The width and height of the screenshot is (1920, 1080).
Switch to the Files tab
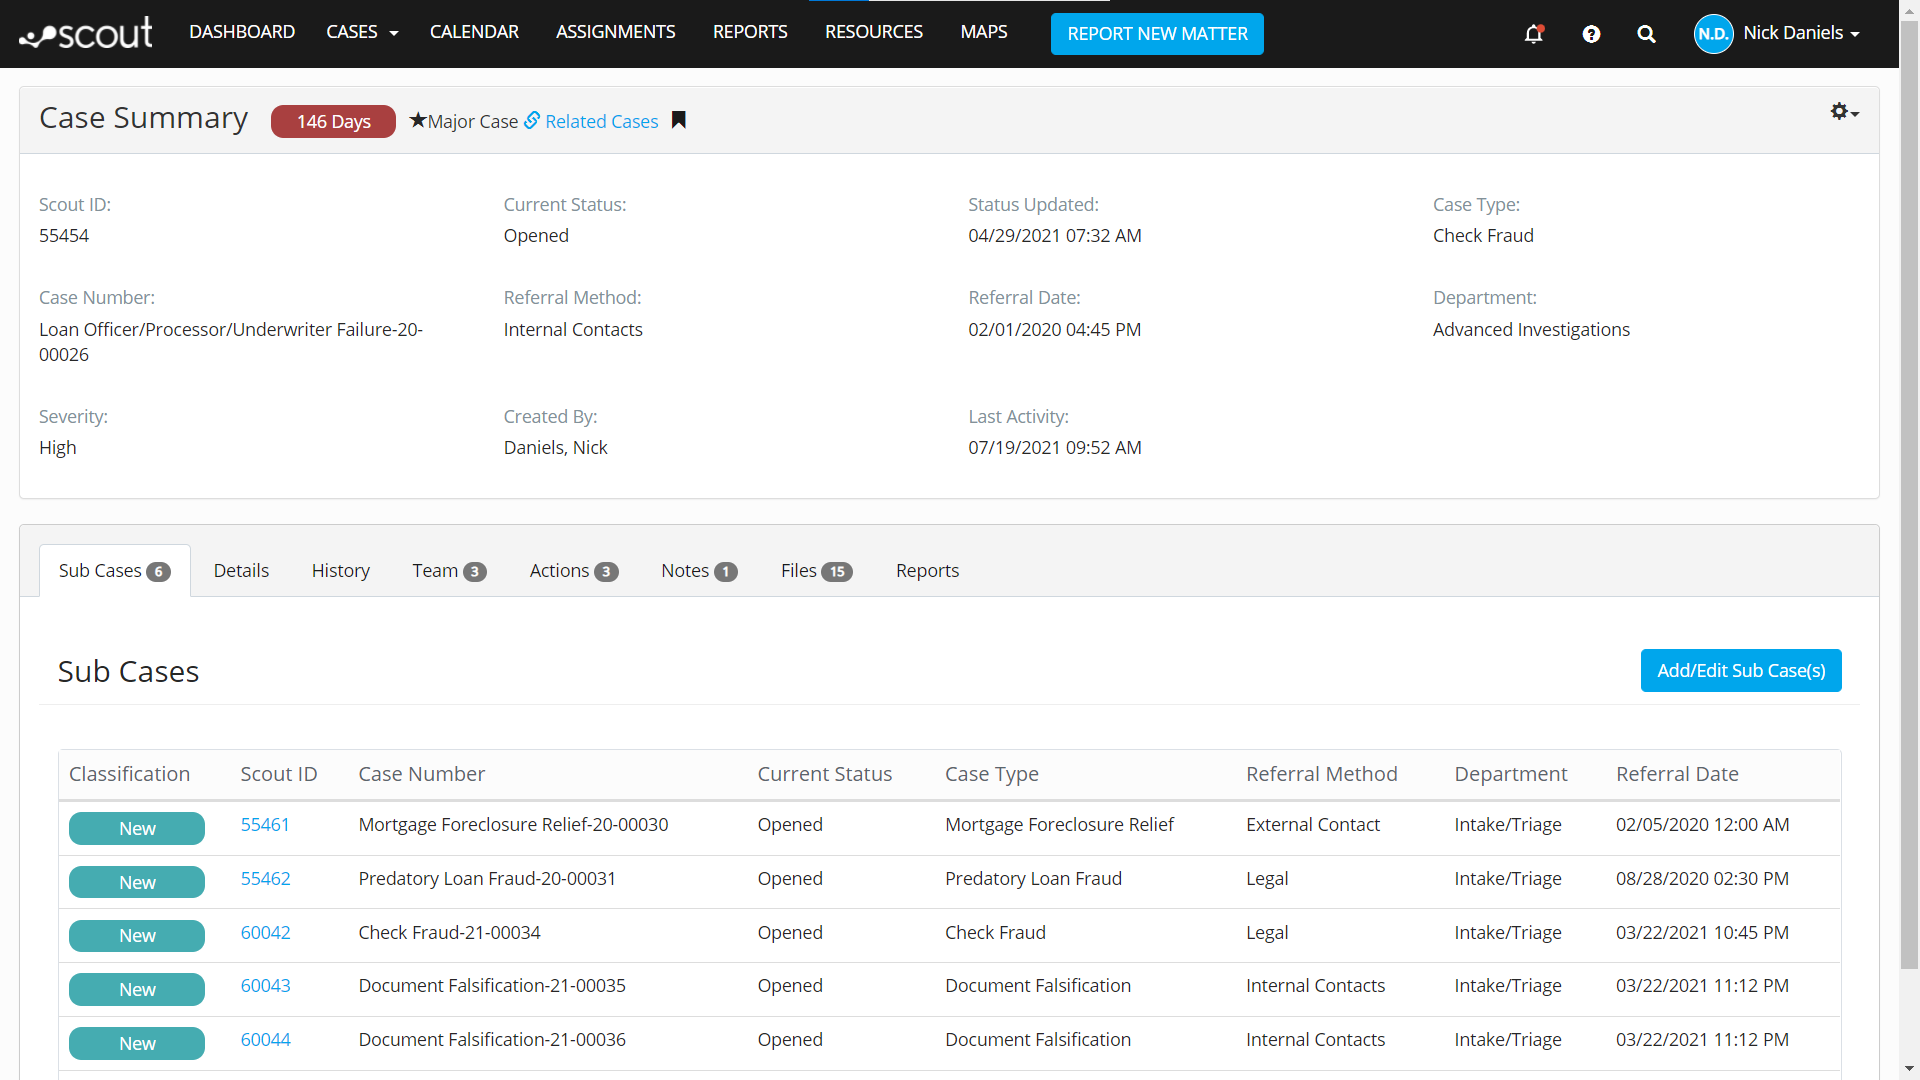point(815,571)
